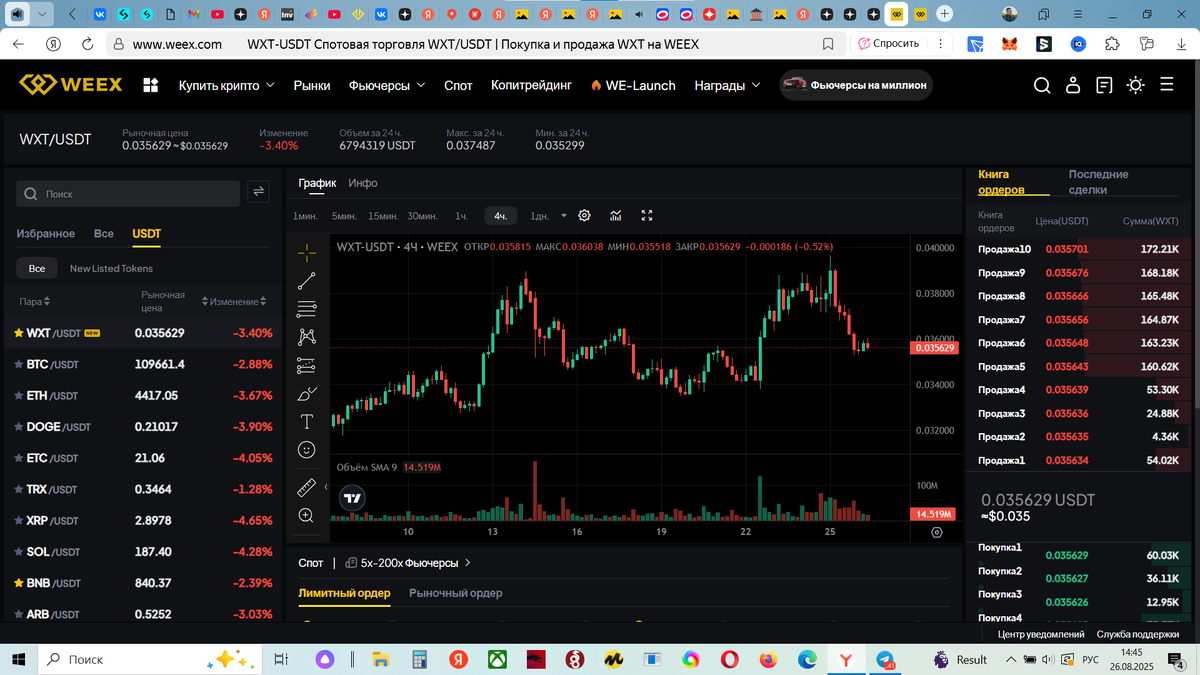Viewport: 1200px width, 675px height.
Task: Toggle favorite star for TRX/USDT
Action: (18, 489)
